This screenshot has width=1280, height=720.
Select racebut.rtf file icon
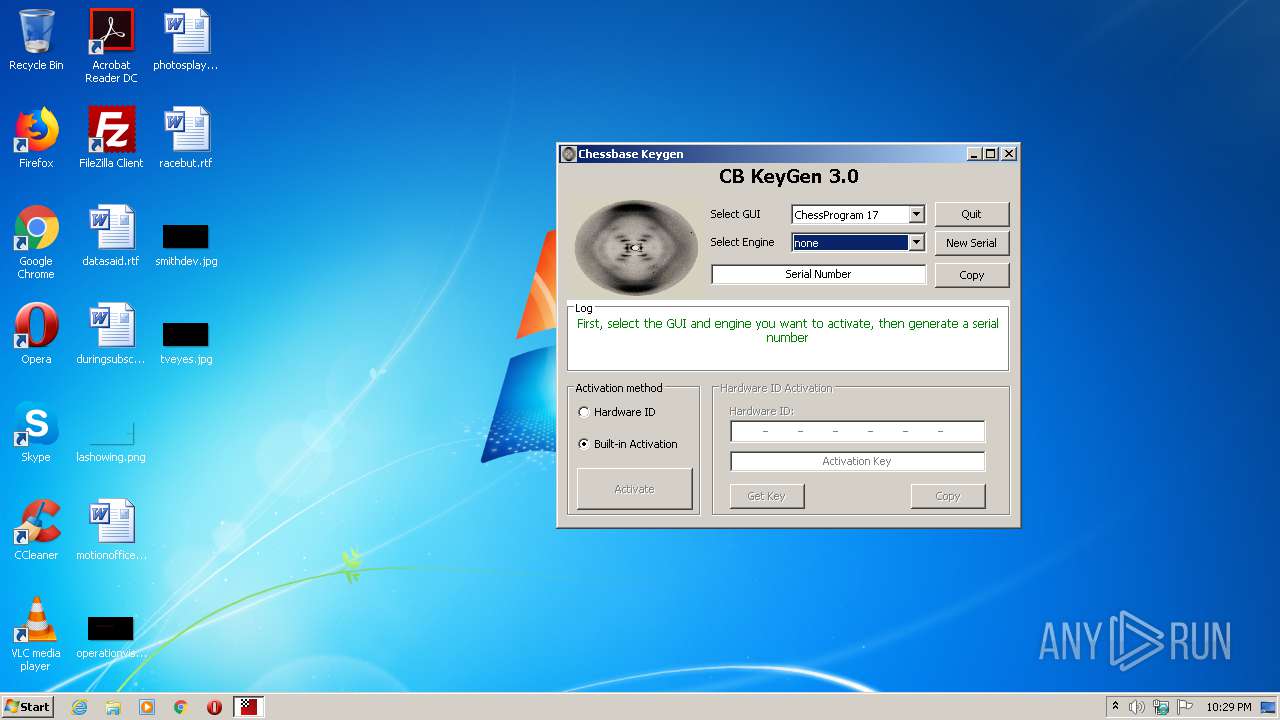(186, 138)
